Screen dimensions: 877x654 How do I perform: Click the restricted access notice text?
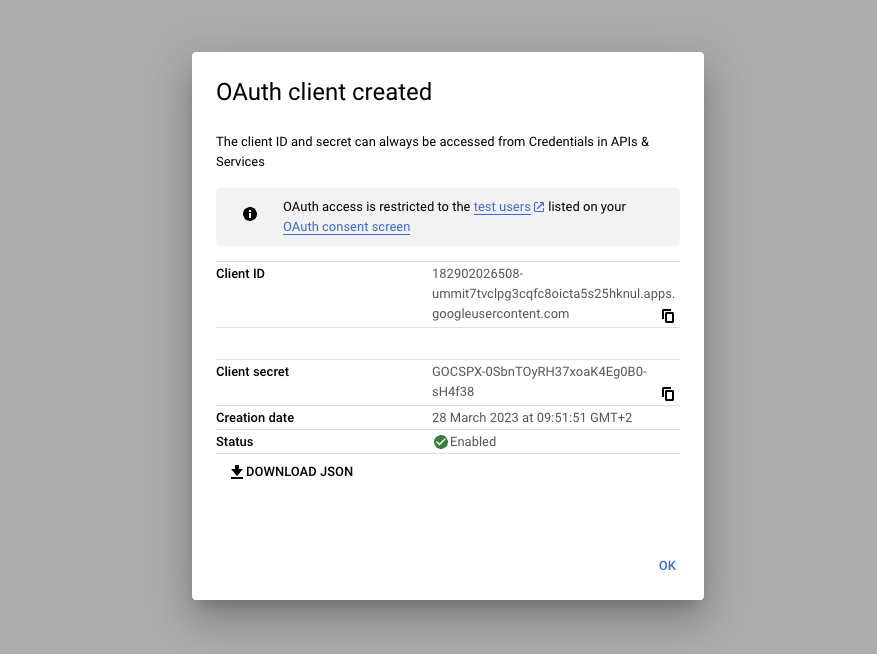(454, 216)
